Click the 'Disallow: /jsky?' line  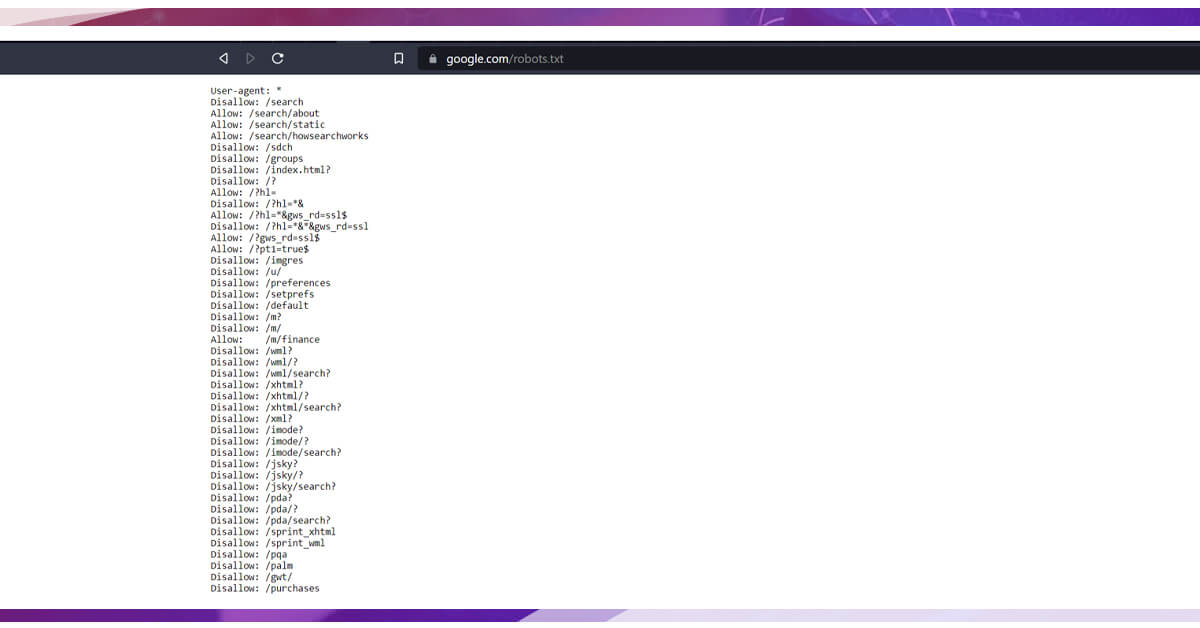(254, 464)
